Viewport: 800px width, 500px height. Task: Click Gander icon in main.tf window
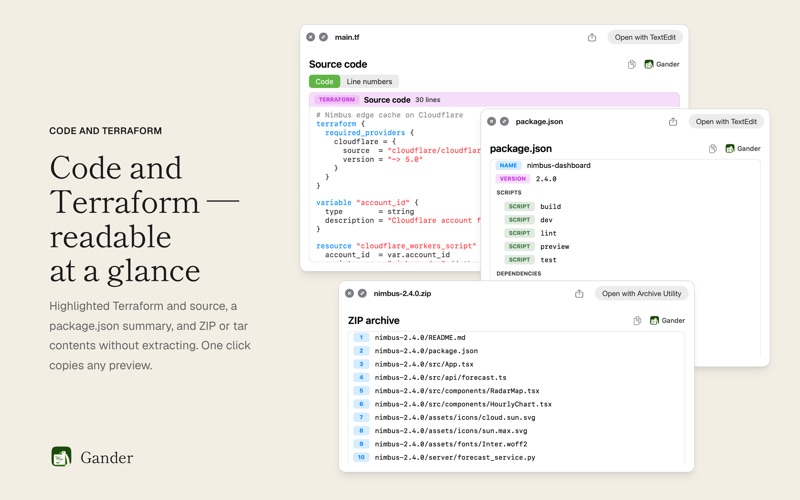pos(649,64)
